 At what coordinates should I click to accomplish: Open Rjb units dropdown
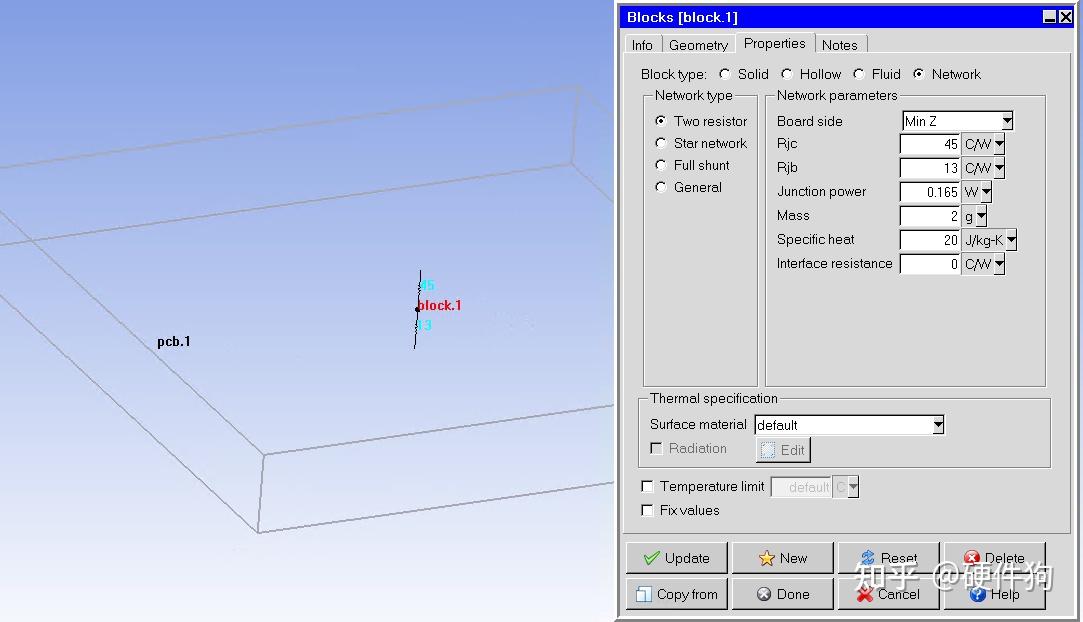pos(999,168)
